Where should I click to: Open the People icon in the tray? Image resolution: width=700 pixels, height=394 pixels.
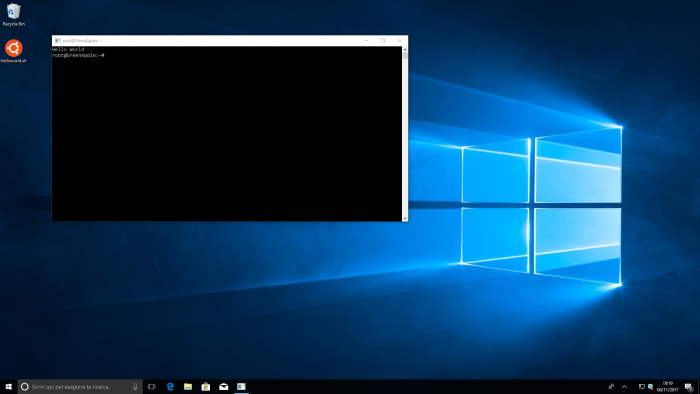pos(611,386)
